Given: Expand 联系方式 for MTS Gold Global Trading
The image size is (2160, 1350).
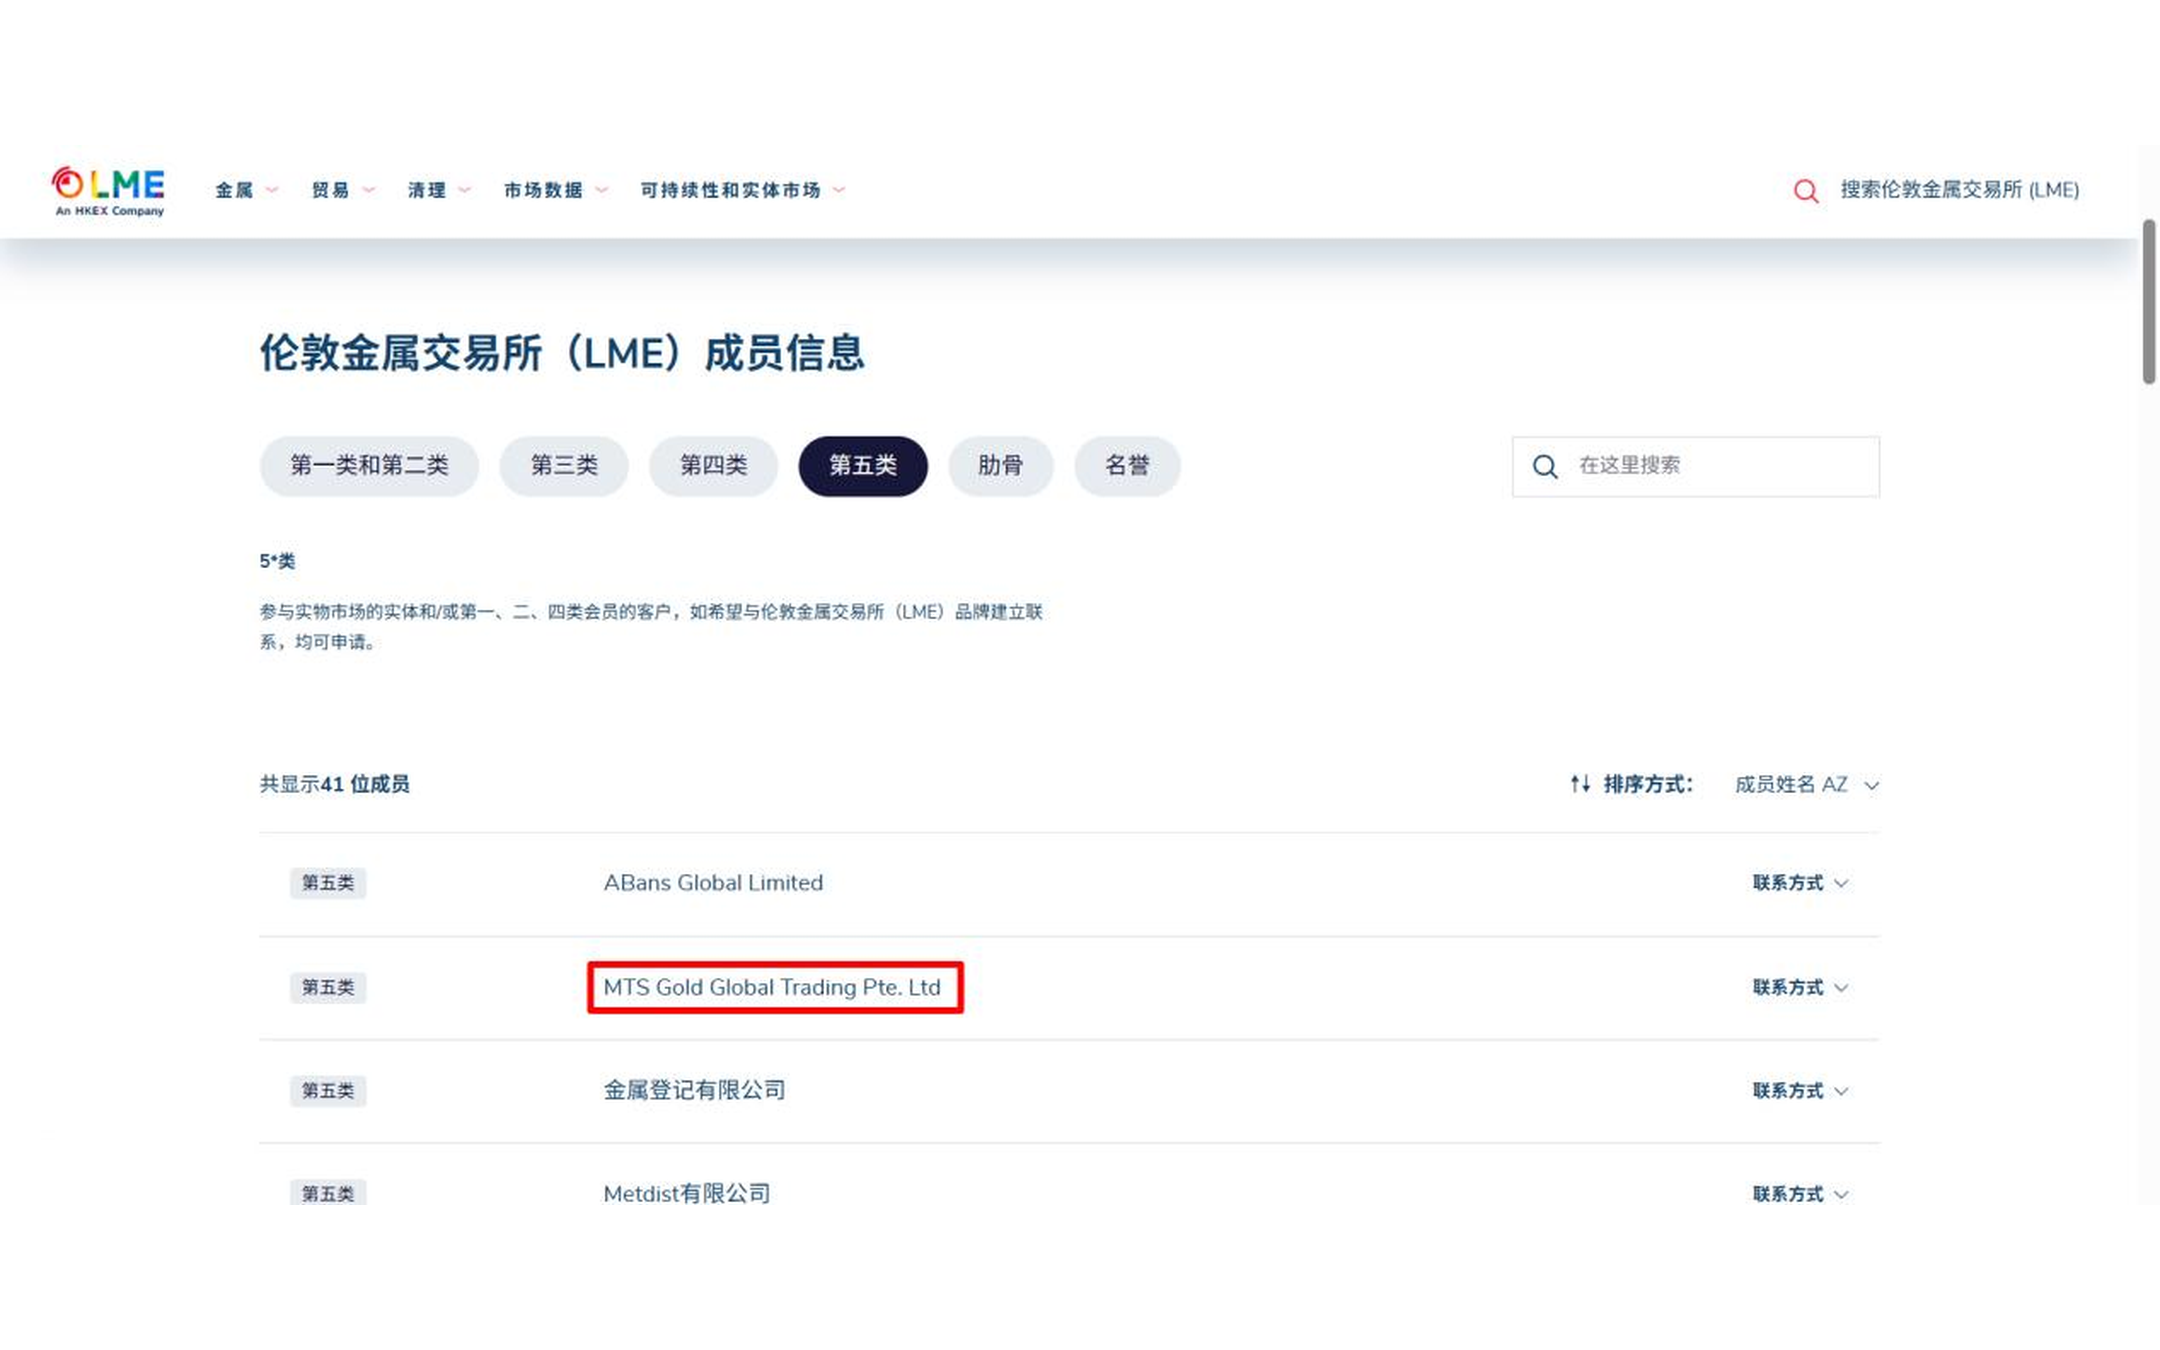Looking at the screenshot, I should tap(1799, 987).
